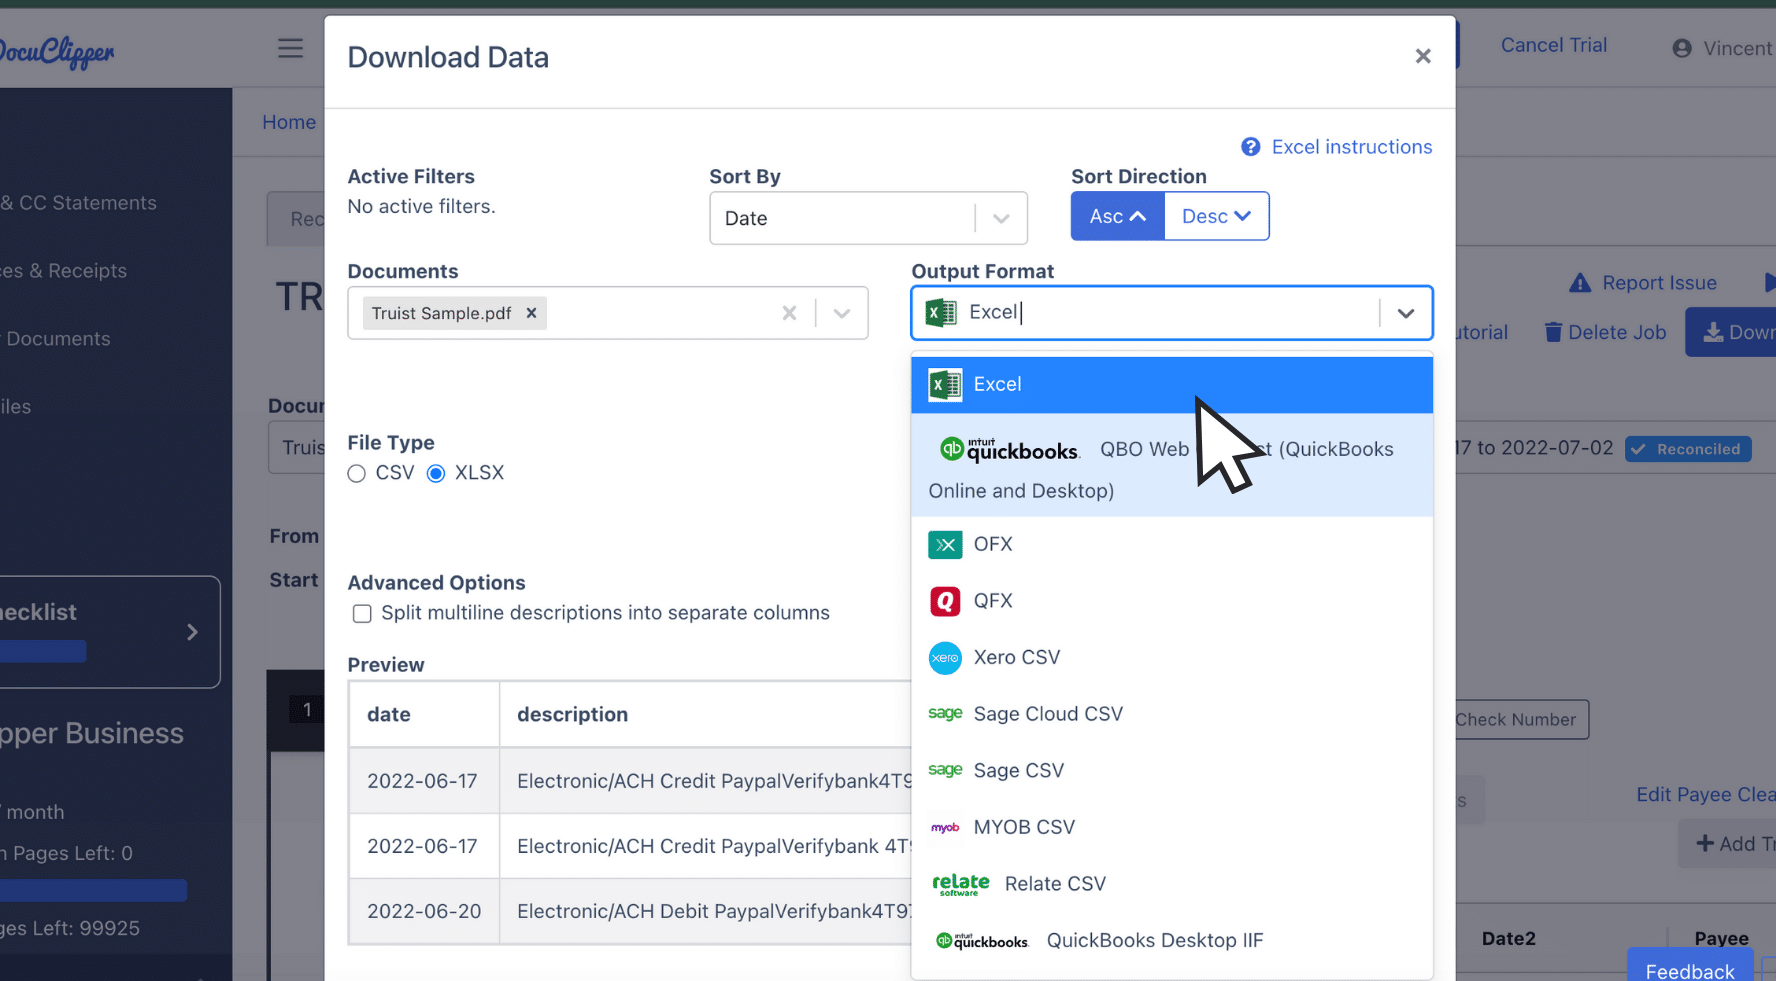Remove Truist Sample.pdf from selected documents
1776x981 pixels.
[x=531, y=312]
